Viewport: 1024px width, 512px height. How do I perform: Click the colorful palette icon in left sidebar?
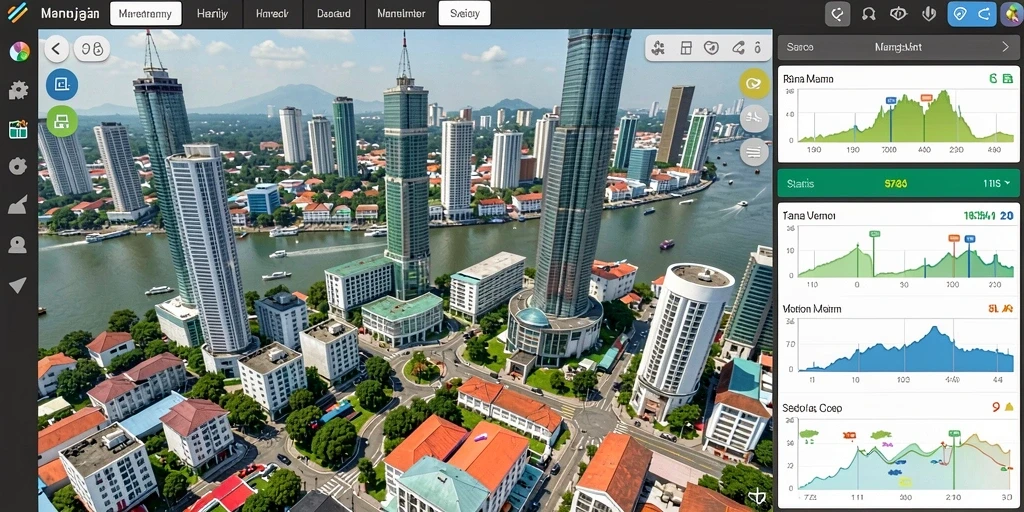(19, 52)
